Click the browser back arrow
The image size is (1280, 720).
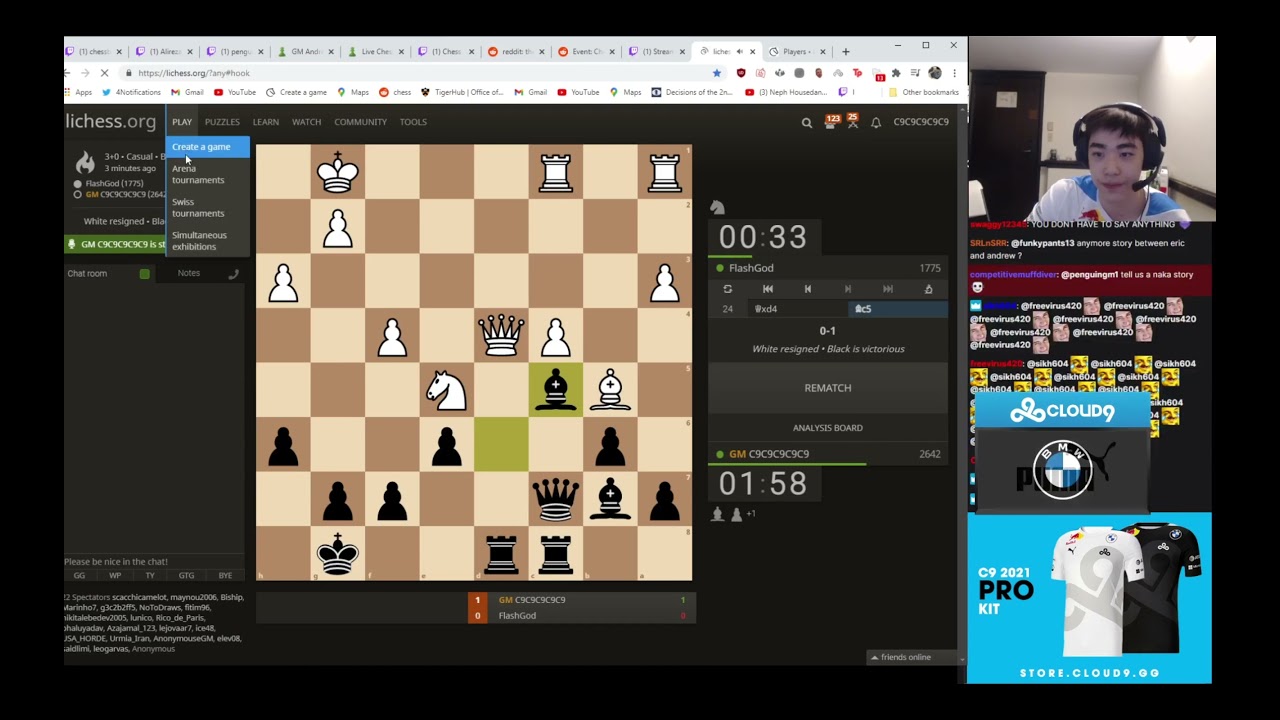(x=68, y=73)
